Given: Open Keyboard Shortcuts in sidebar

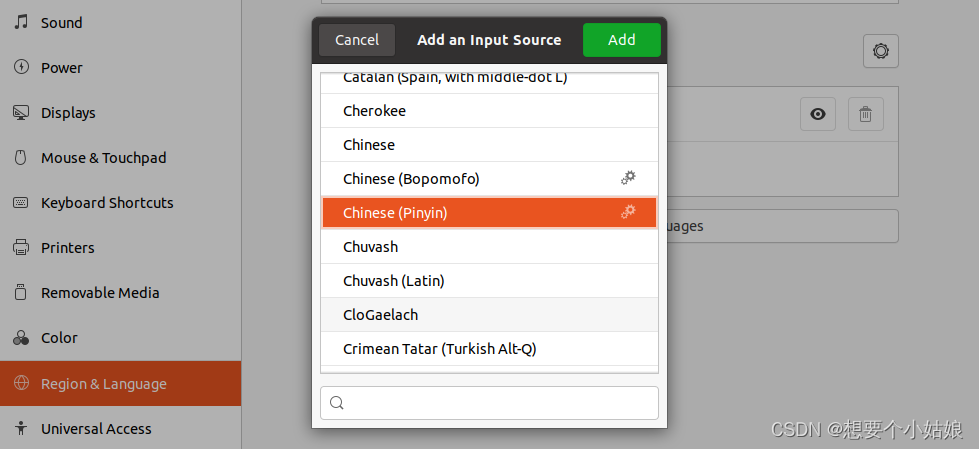Looking at the screenshot, I should 107,203.
